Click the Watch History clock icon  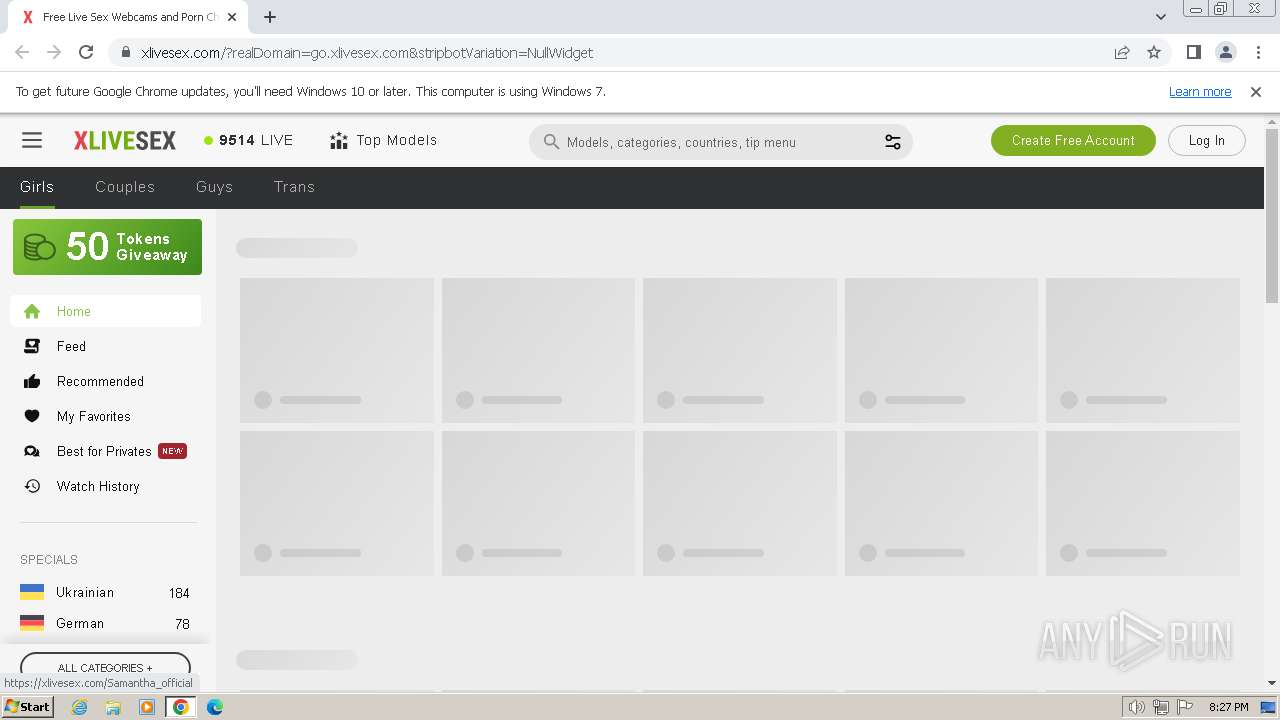pos(32,486)
